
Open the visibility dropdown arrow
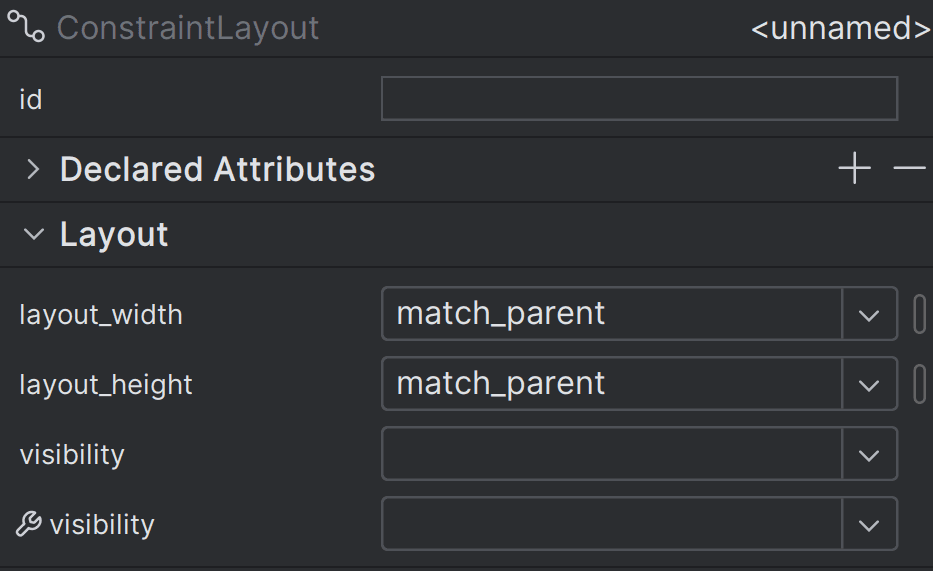coord(869,454)
